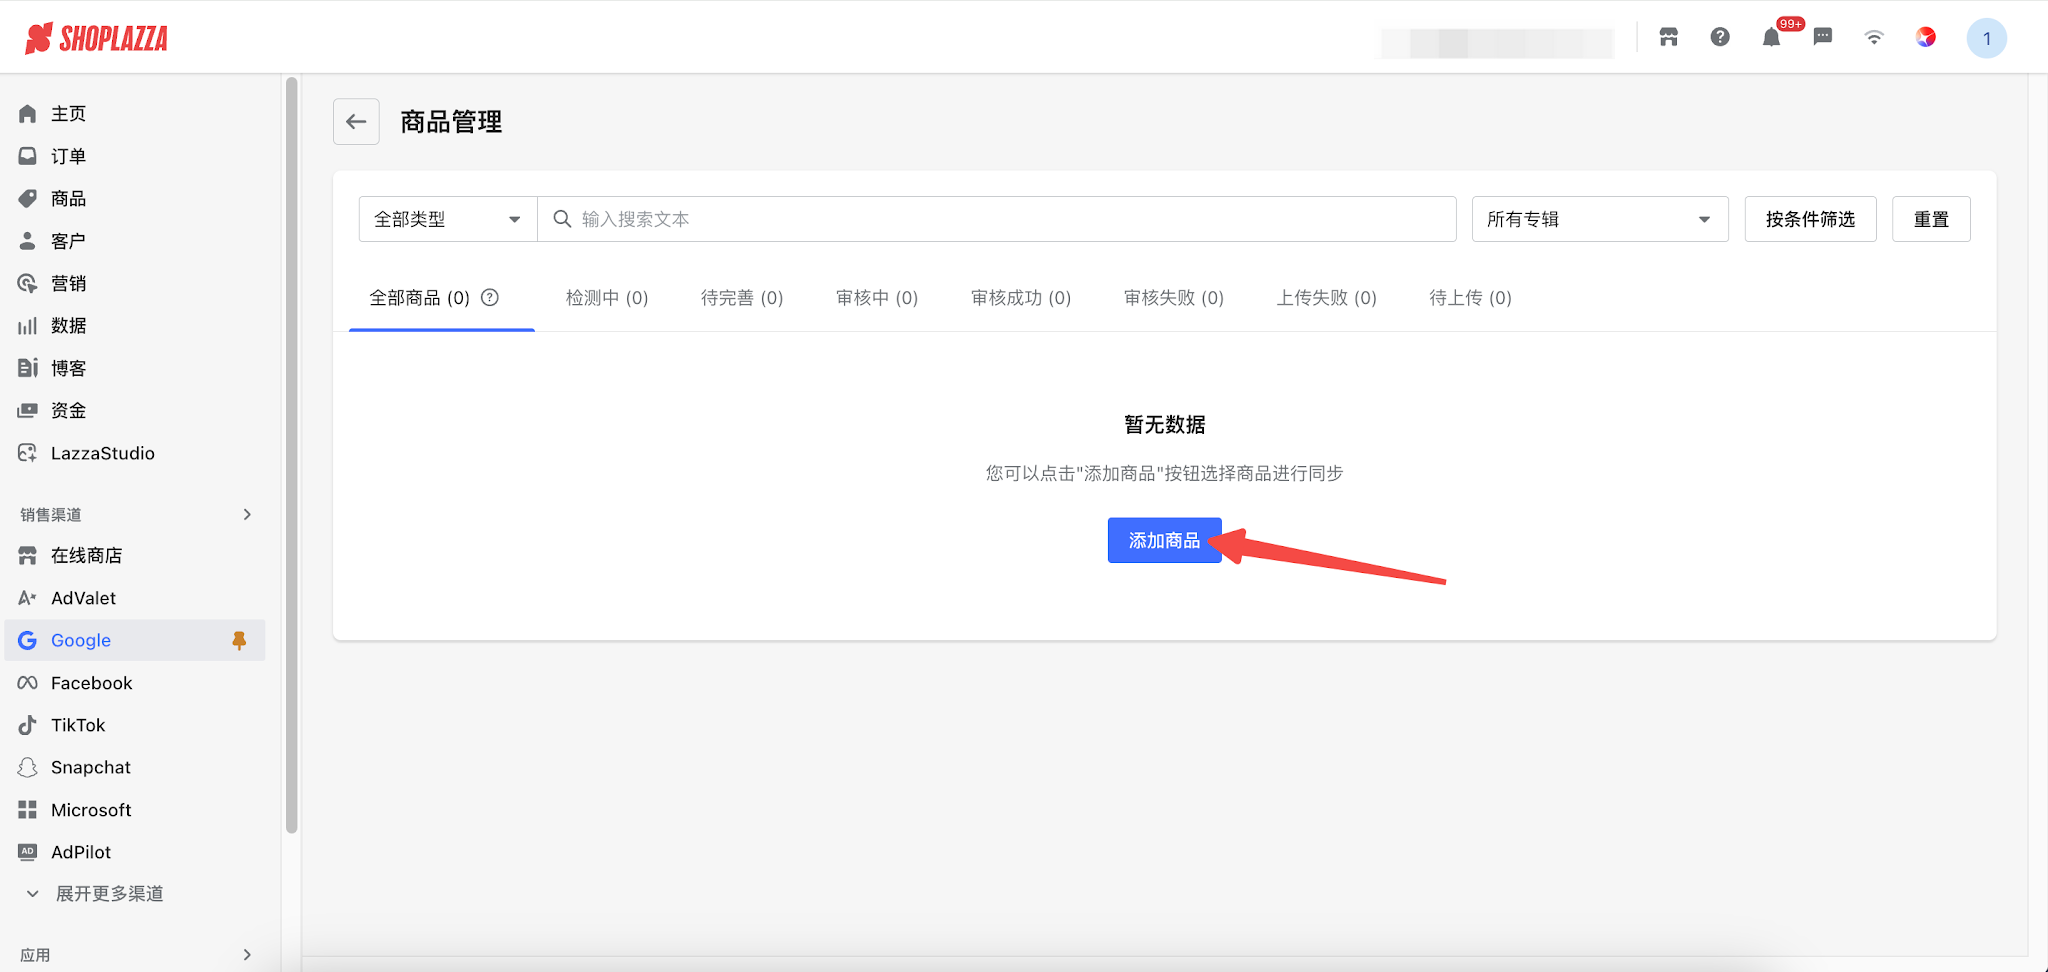
Task: Open the 所有专辑 dropdown
Action: pos(1600,219)
